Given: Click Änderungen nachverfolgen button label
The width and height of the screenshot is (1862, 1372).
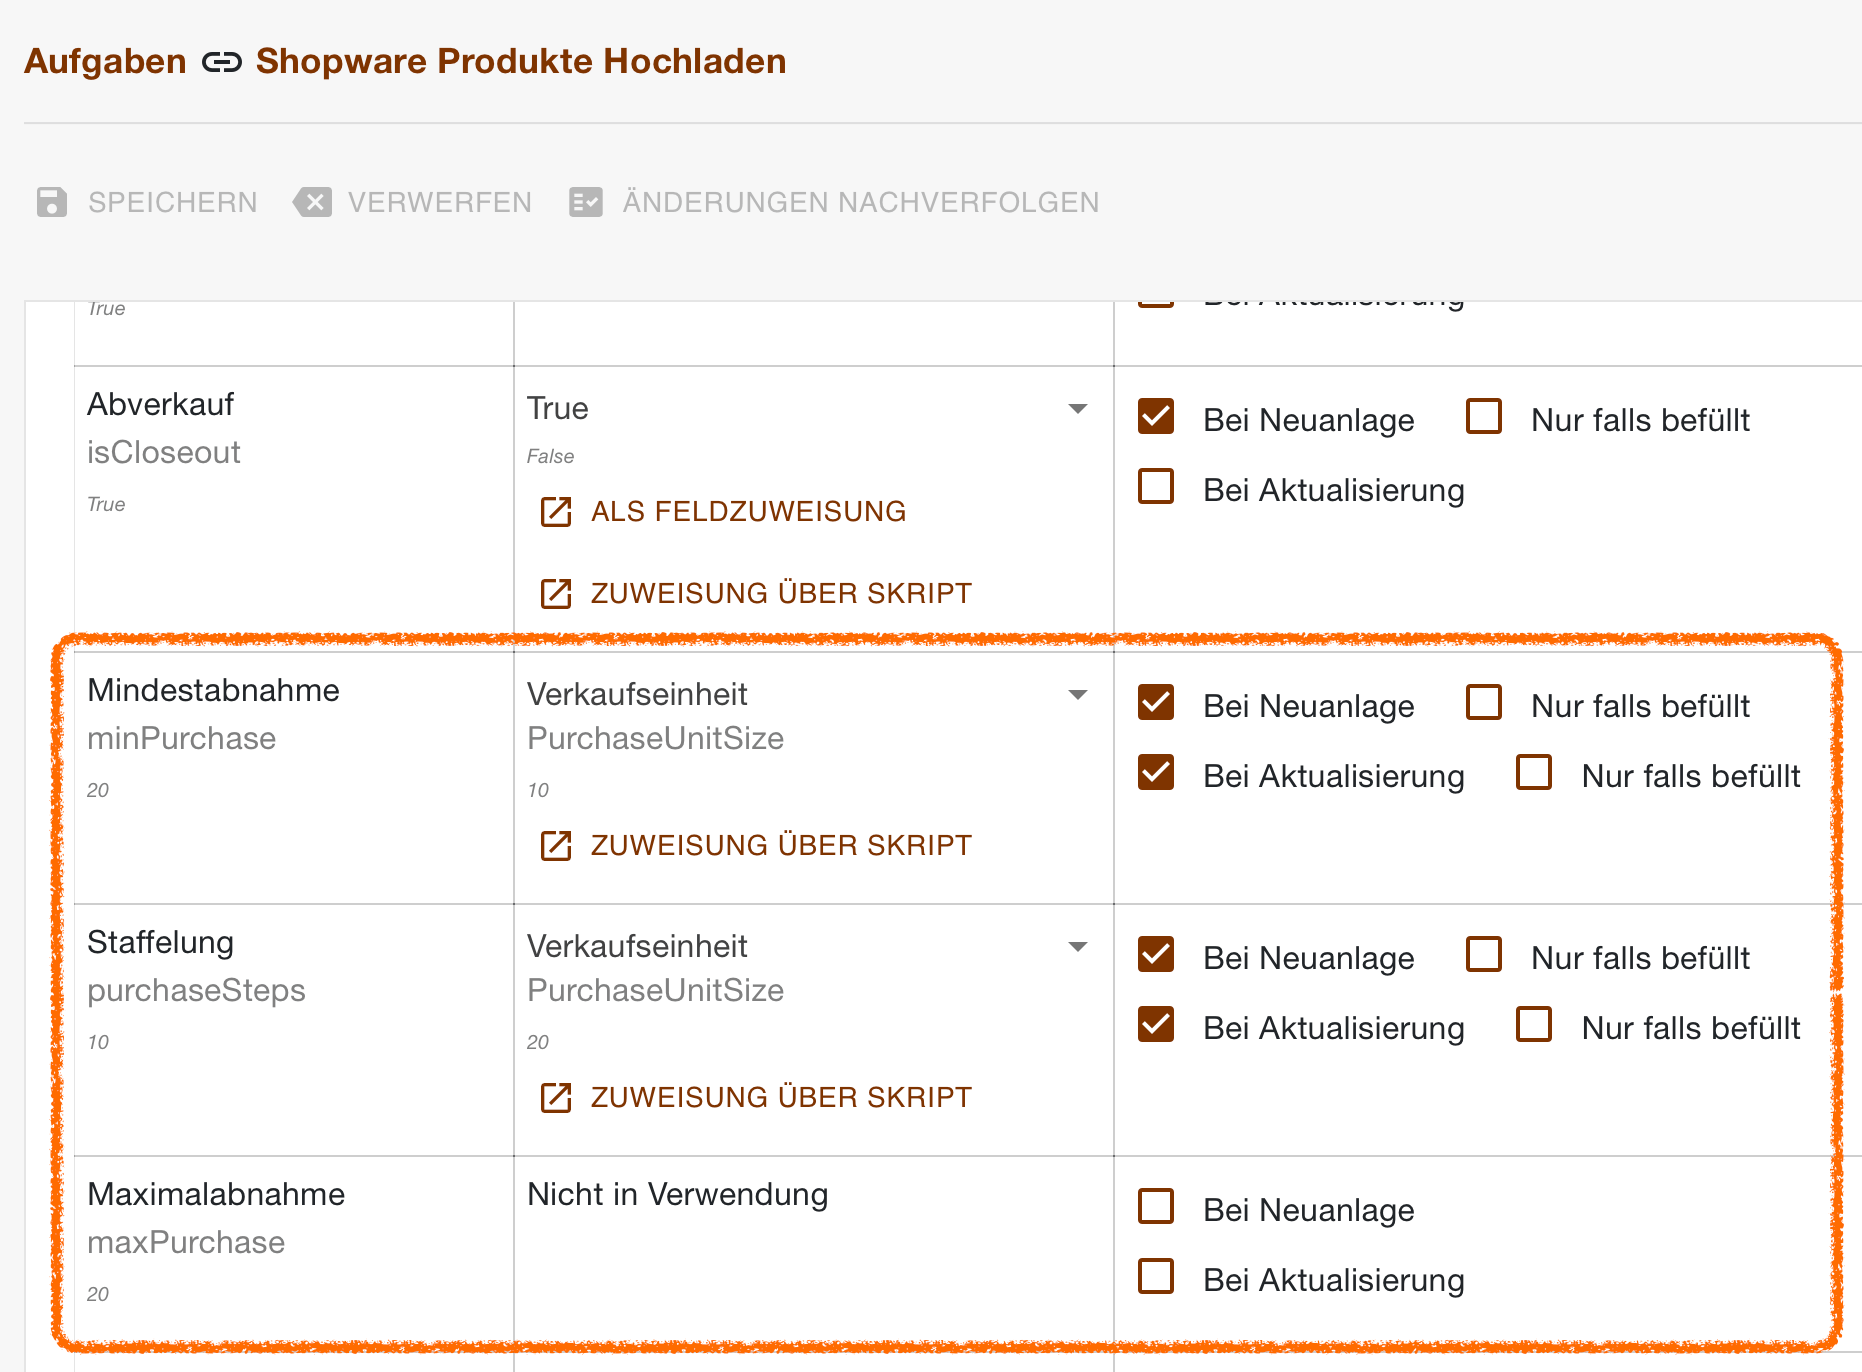Looking at the screenshot, I should (x=861, y=202).
